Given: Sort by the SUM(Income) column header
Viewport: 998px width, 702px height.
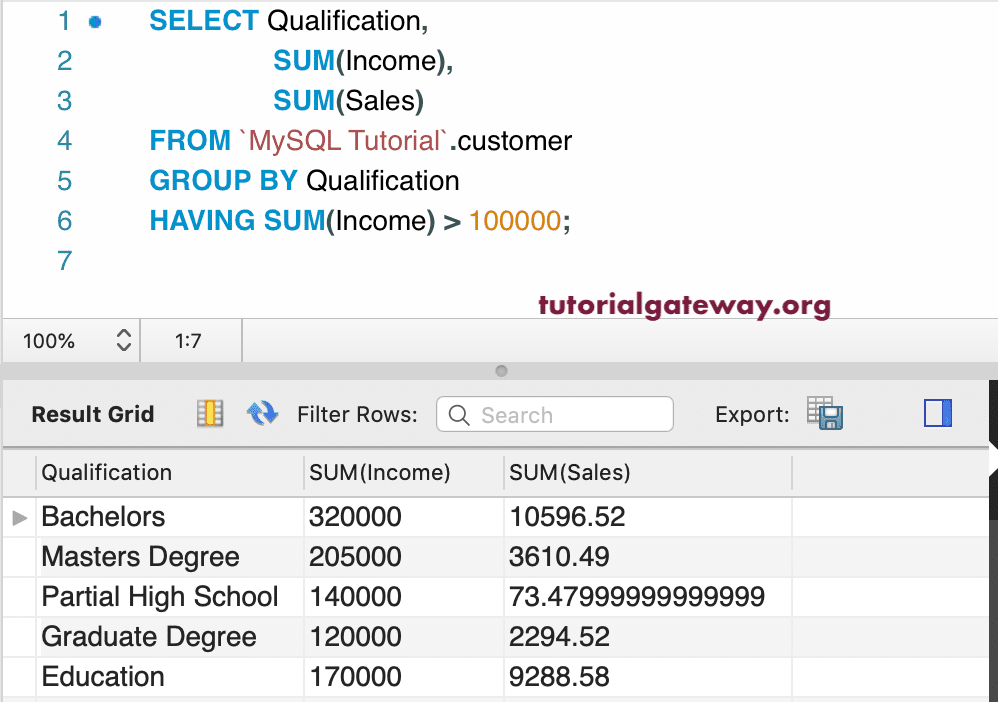Looking at the screenshot, I should (380, 472).
